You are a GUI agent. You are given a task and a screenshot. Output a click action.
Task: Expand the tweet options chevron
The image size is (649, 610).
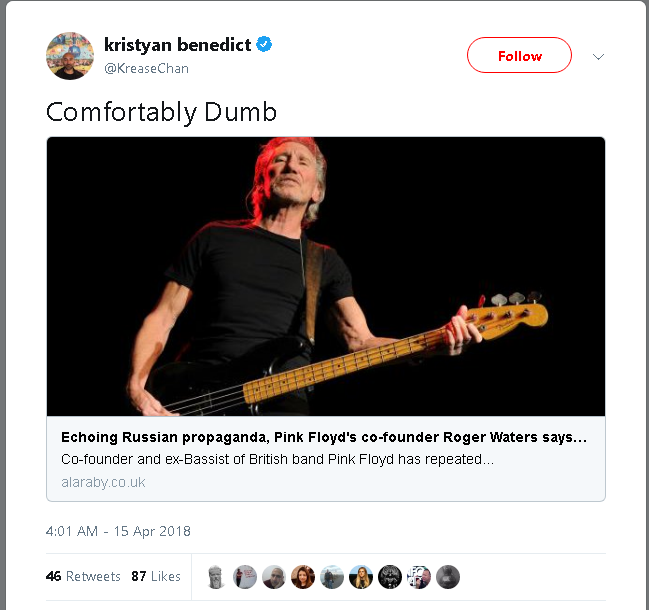pyautogui.click(x=598, y=56)
